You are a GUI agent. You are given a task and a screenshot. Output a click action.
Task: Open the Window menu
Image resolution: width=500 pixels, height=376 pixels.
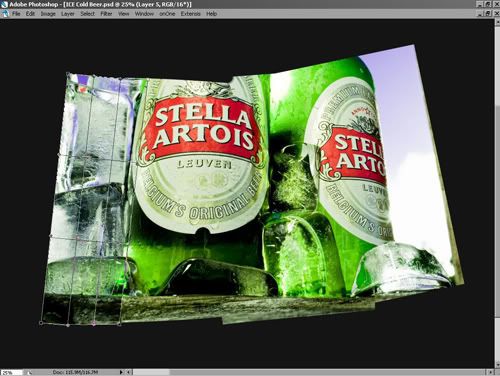click(x=144, y=14)
